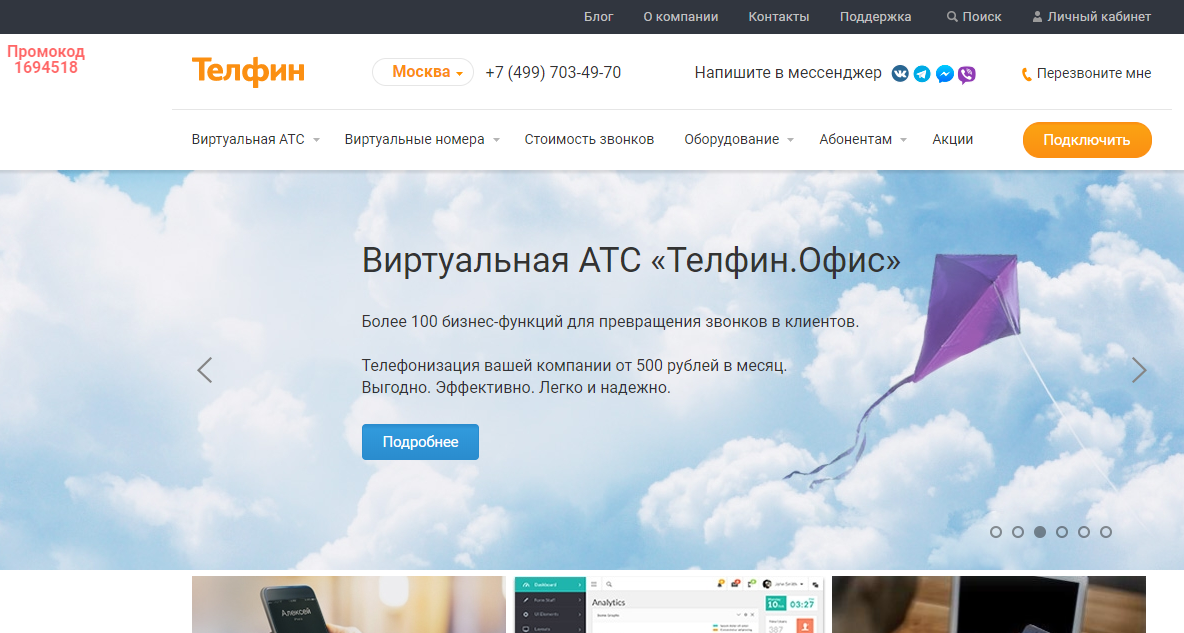This screenshot has width=1184, height=633.
Task: Open VK messenger icon
Action: coord(899,73)
